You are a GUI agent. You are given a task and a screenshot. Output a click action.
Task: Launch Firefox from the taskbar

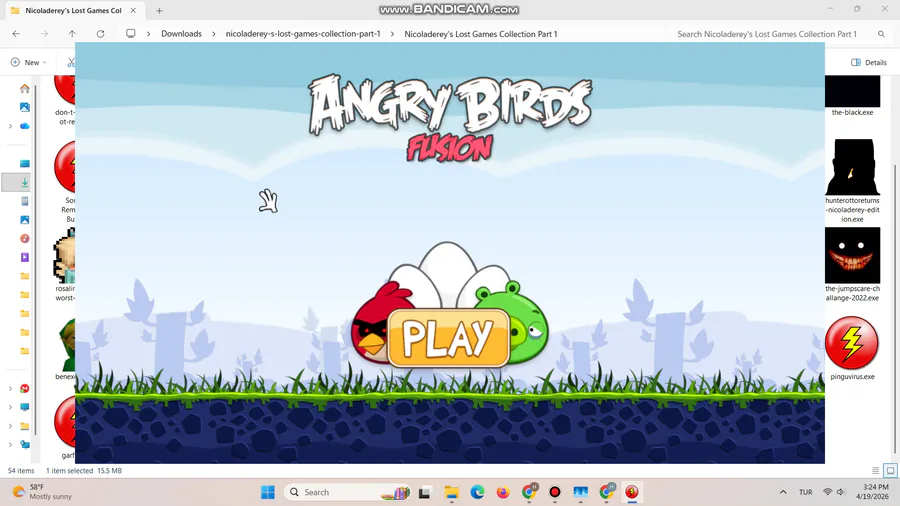(x=503, y=492)
